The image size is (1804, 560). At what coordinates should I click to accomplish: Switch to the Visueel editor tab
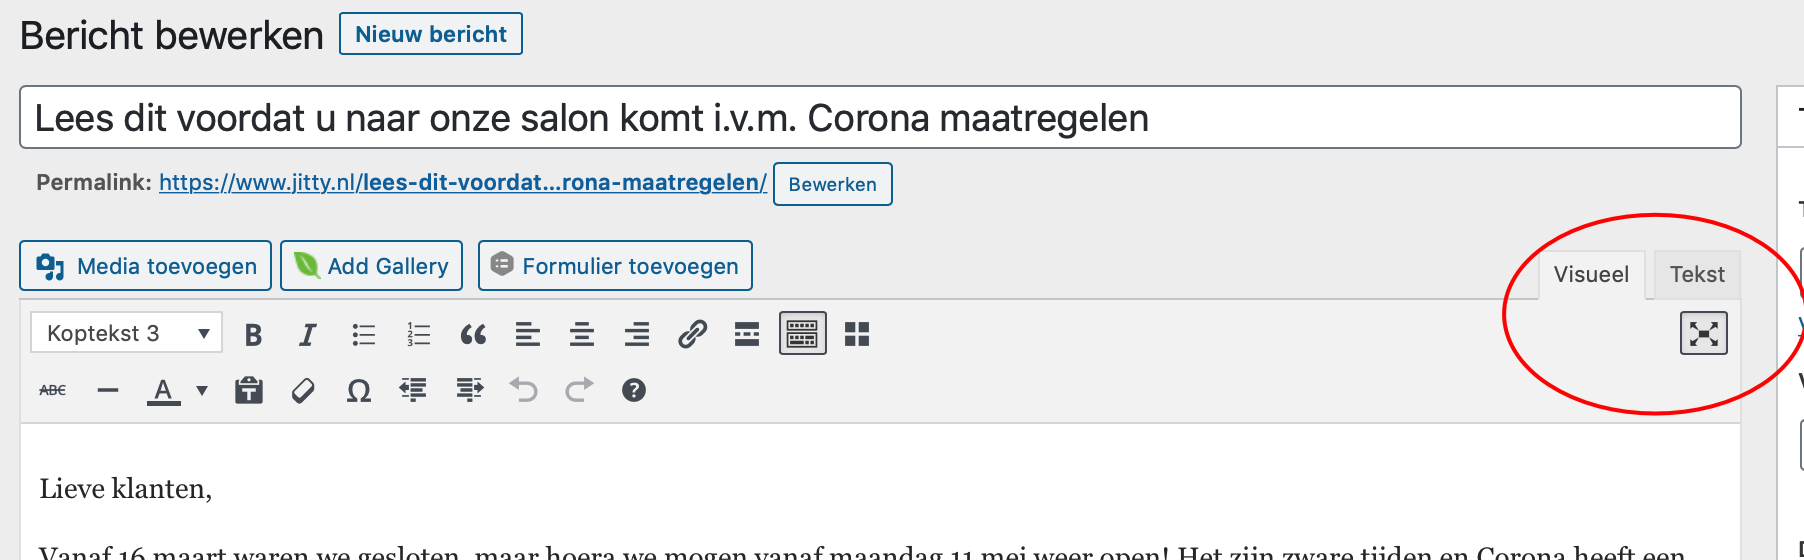1591,275
